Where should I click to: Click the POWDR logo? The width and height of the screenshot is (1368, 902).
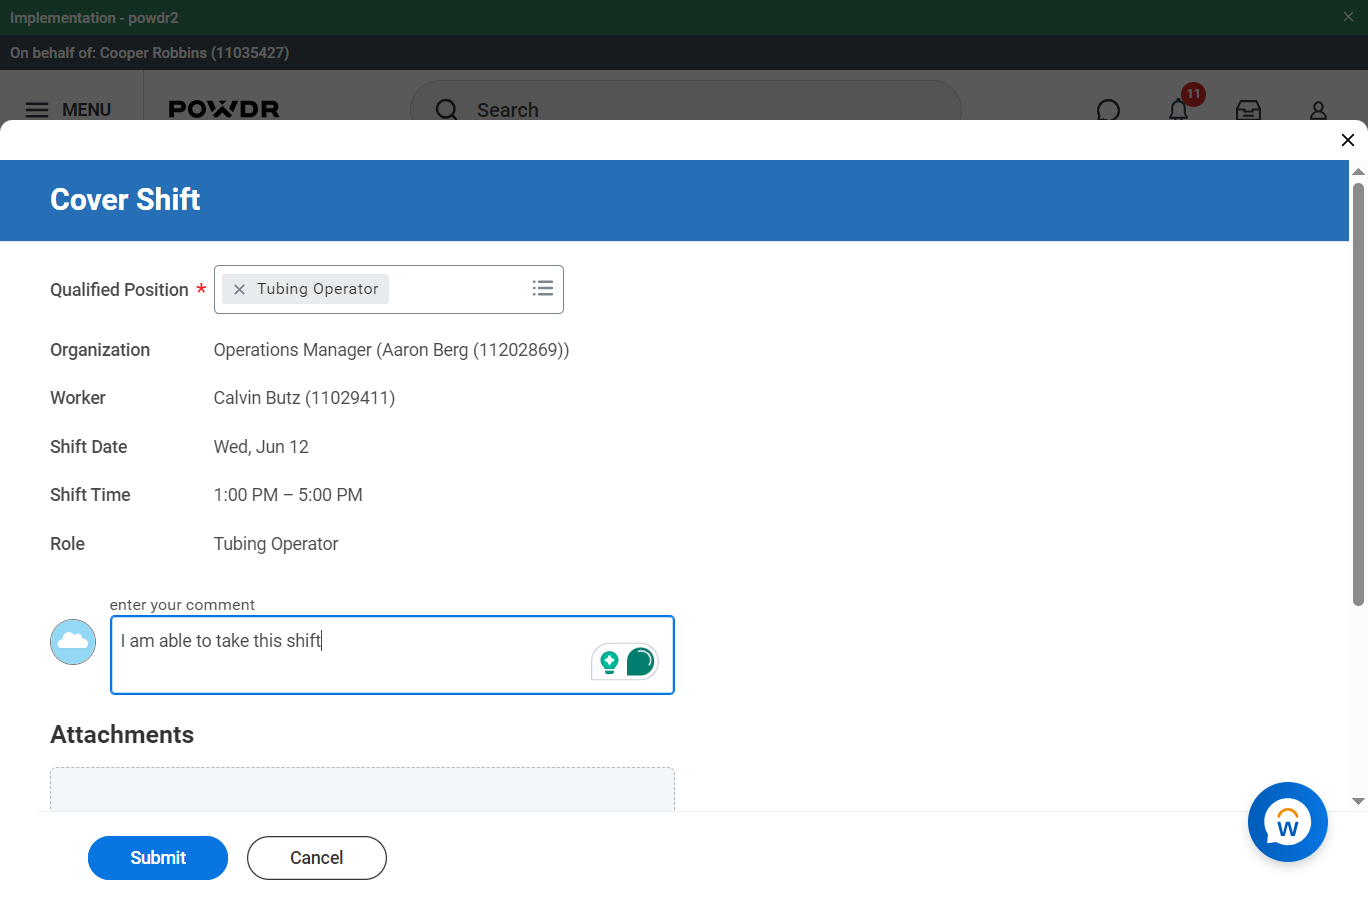coord(224,109)
